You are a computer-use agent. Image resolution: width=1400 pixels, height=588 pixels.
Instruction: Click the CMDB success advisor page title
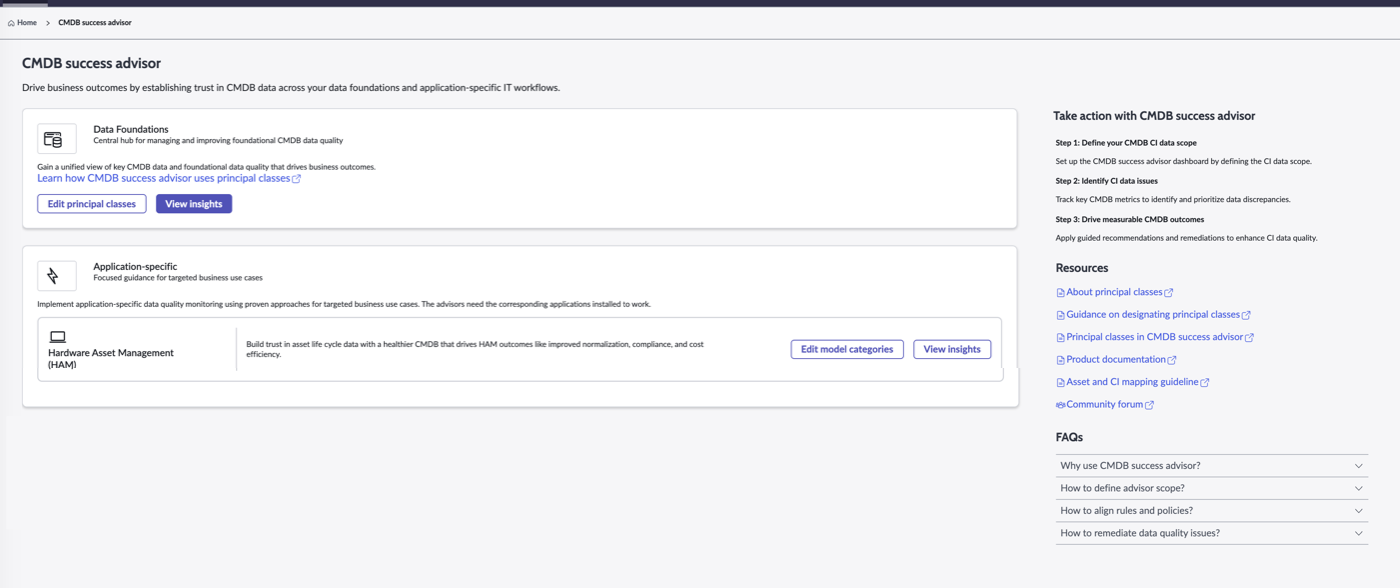(91, 63)
